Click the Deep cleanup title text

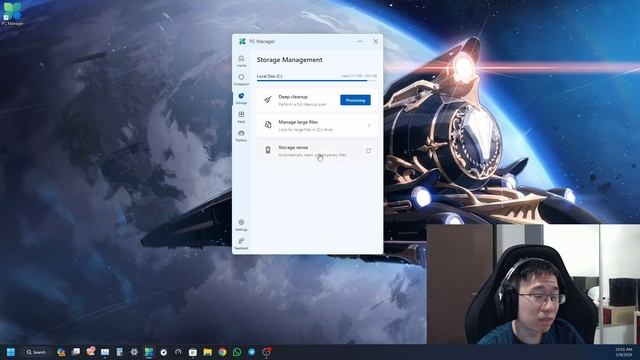pyautogui.click(x=293, y=97)
